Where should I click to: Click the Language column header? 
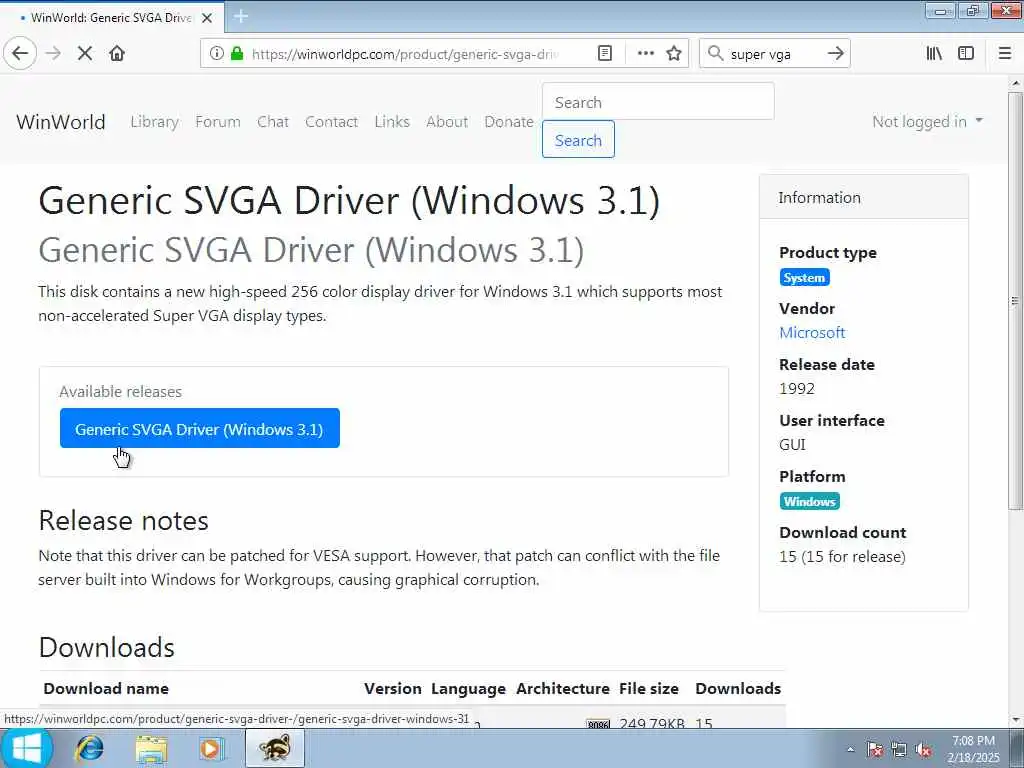[468, 688]
